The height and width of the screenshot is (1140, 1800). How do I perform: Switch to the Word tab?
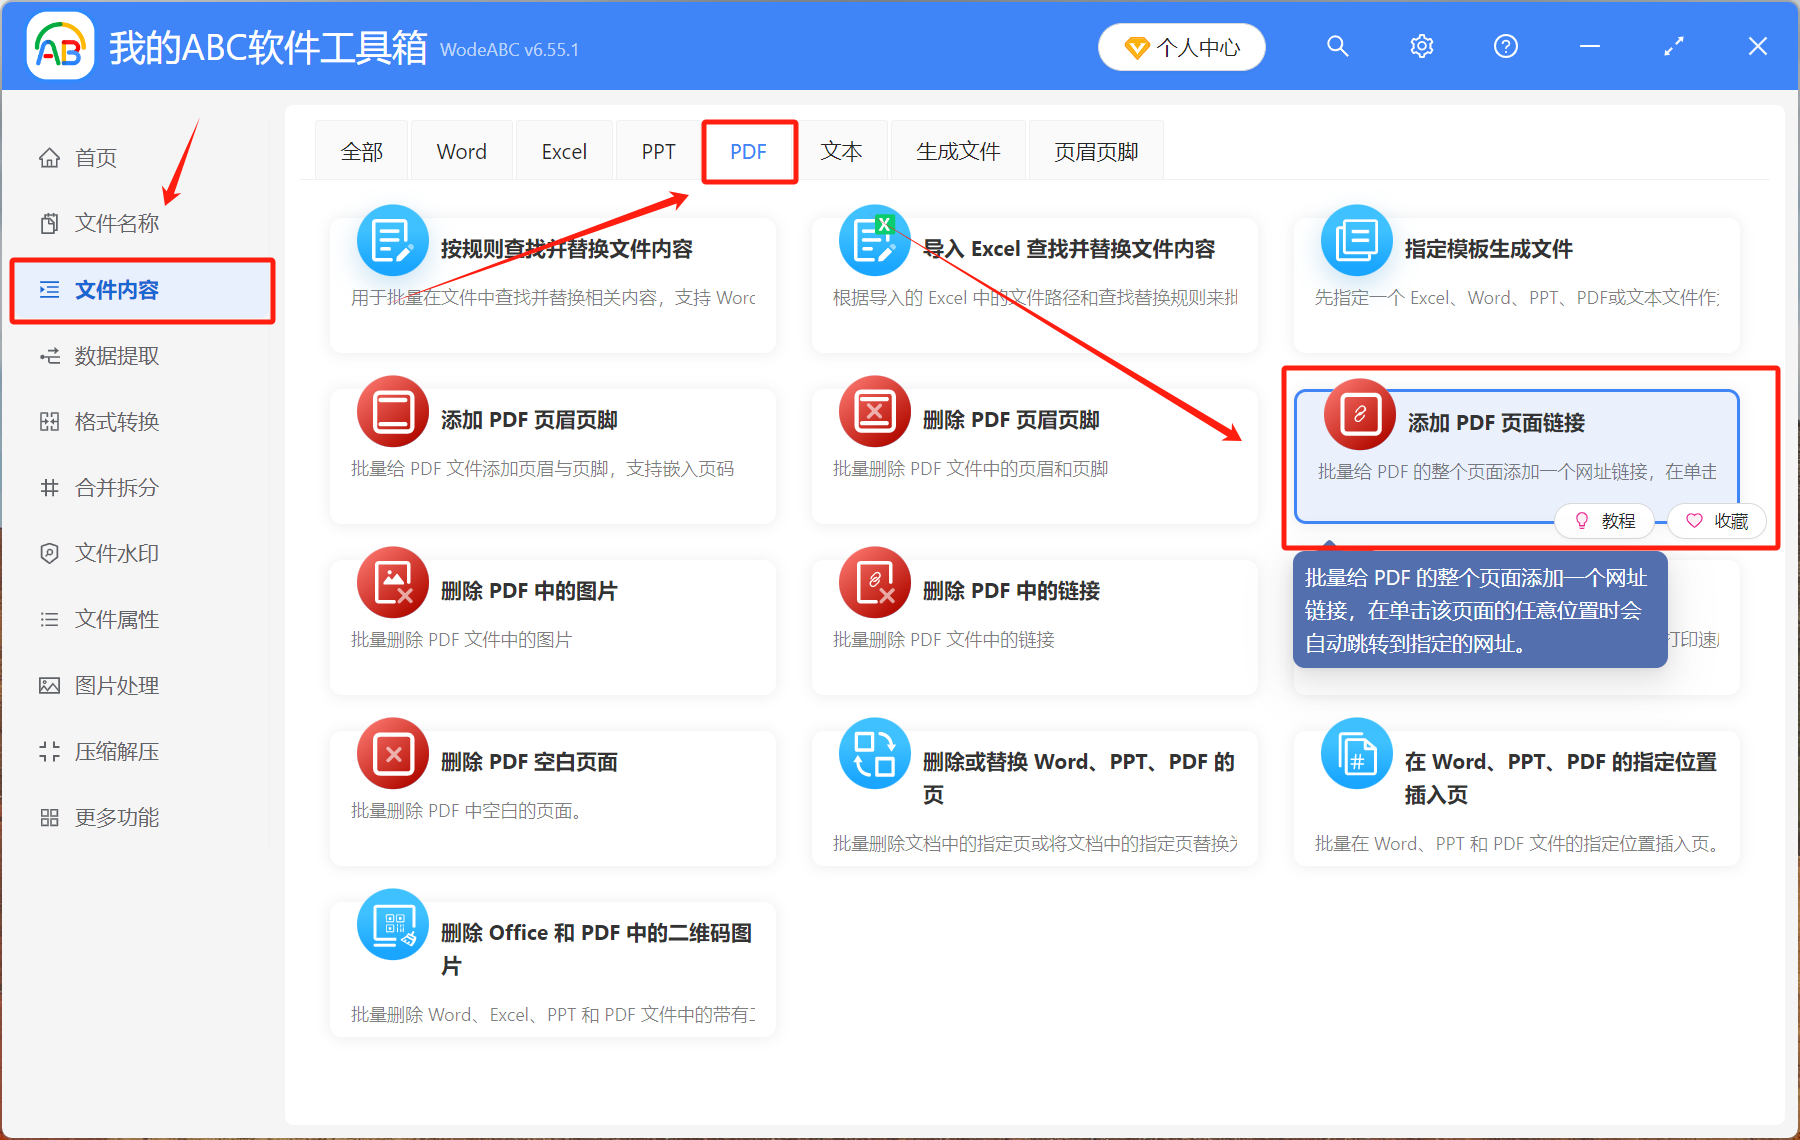pyautogui.click(x=461, y=150)
